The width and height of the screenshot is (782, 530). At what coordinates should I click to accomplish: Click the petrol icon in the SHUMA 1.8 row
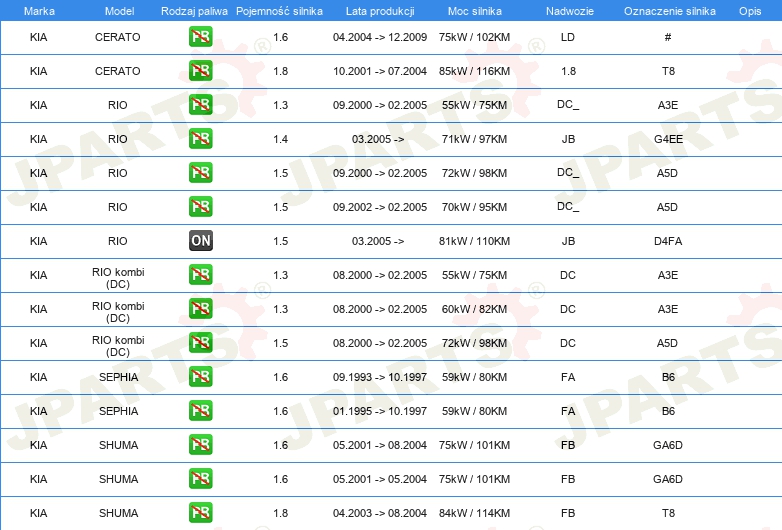coord(200,513)
